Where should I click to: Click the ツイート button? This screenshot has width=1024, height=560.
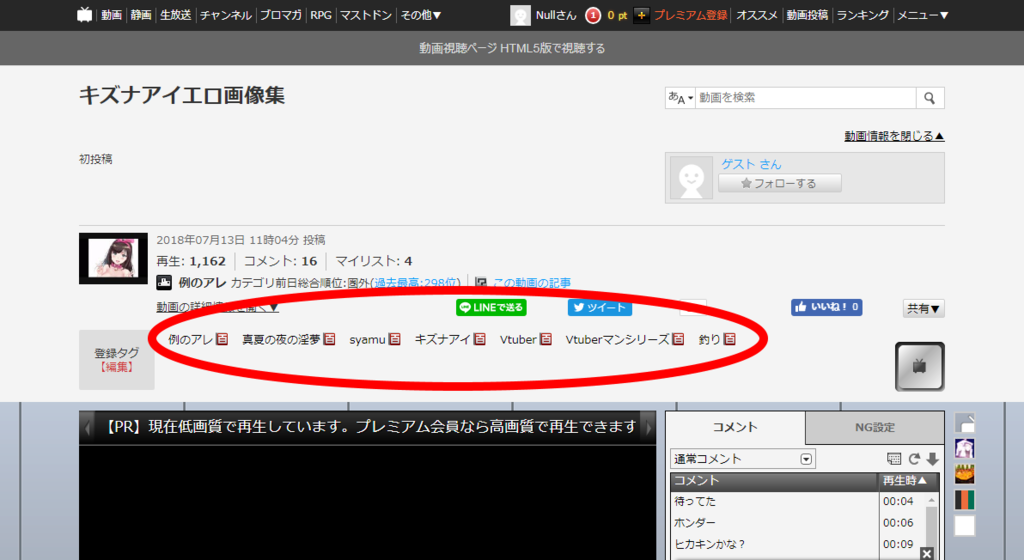pos(600,307)
